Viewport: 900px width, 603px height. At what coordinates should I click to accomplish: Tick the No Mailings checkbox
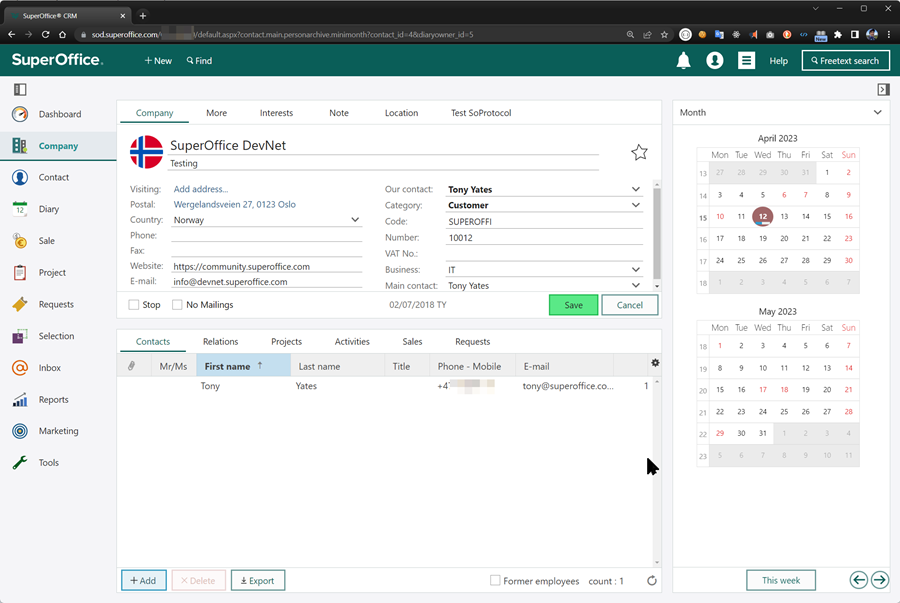click(178, 305)
